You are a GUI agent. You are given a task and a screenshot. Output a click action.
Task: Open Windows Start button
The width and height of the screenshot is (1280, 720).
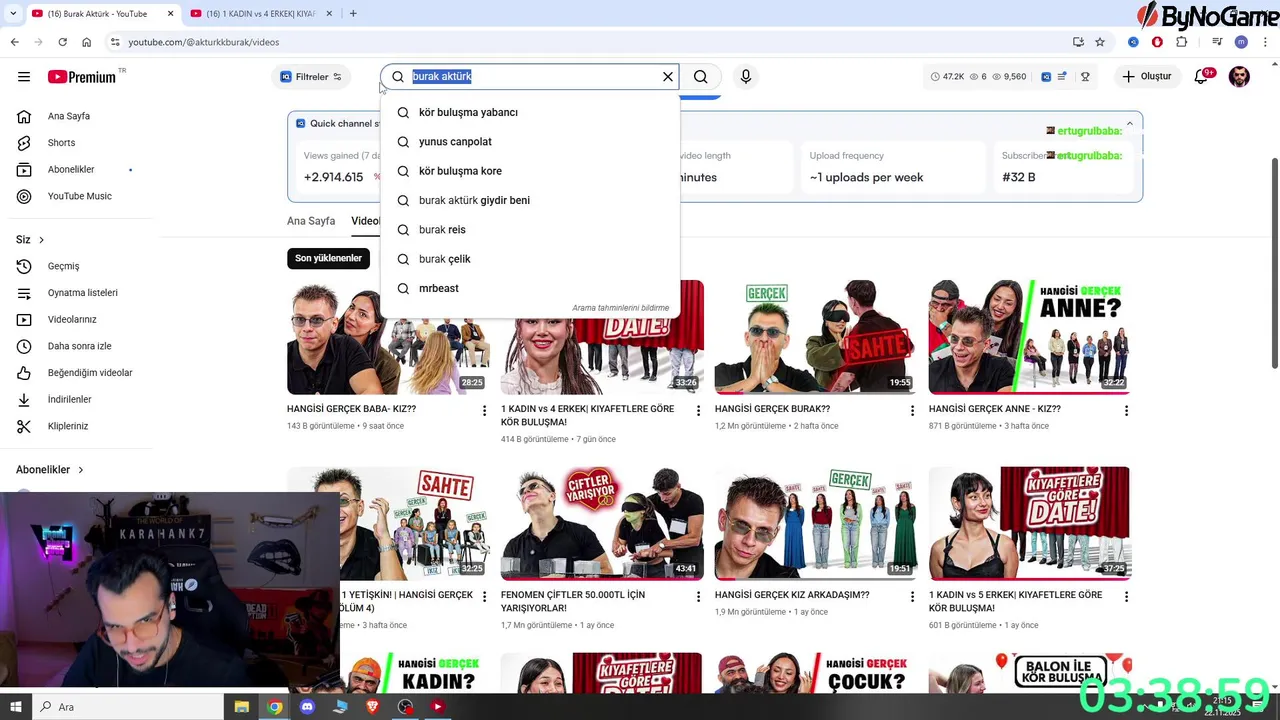pyautogui.click(x=15, y=707)
